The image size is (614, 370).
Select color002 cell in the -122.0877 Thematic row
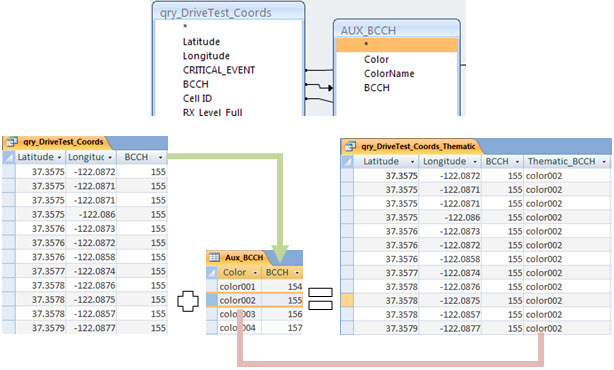point(567,328)
